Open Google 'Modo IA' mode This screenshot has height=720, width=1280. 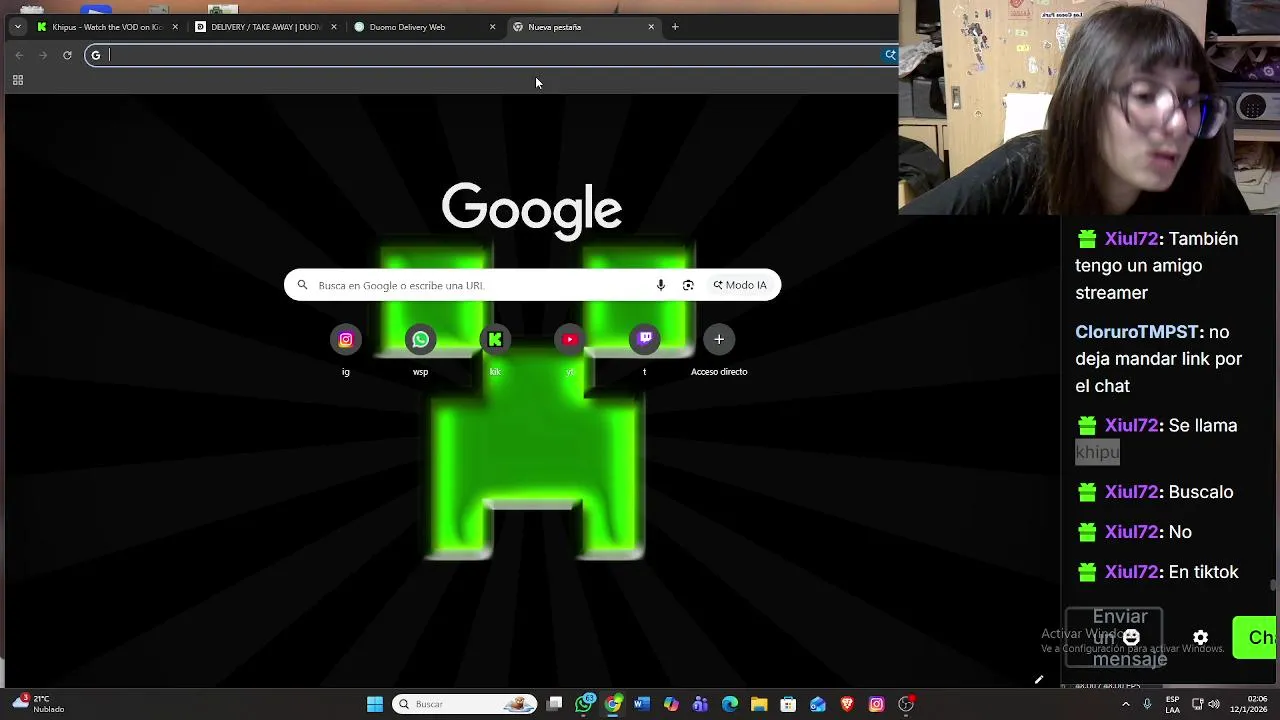[x=740, y=285]
